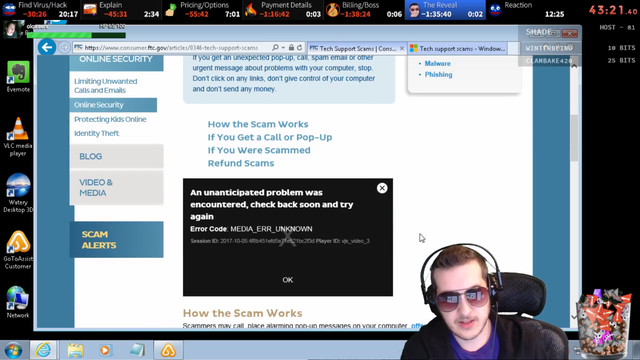The width and height of the screenshot is (640, 360).
Task: Jump to How the Scam Works
Action: coord(258,124)
